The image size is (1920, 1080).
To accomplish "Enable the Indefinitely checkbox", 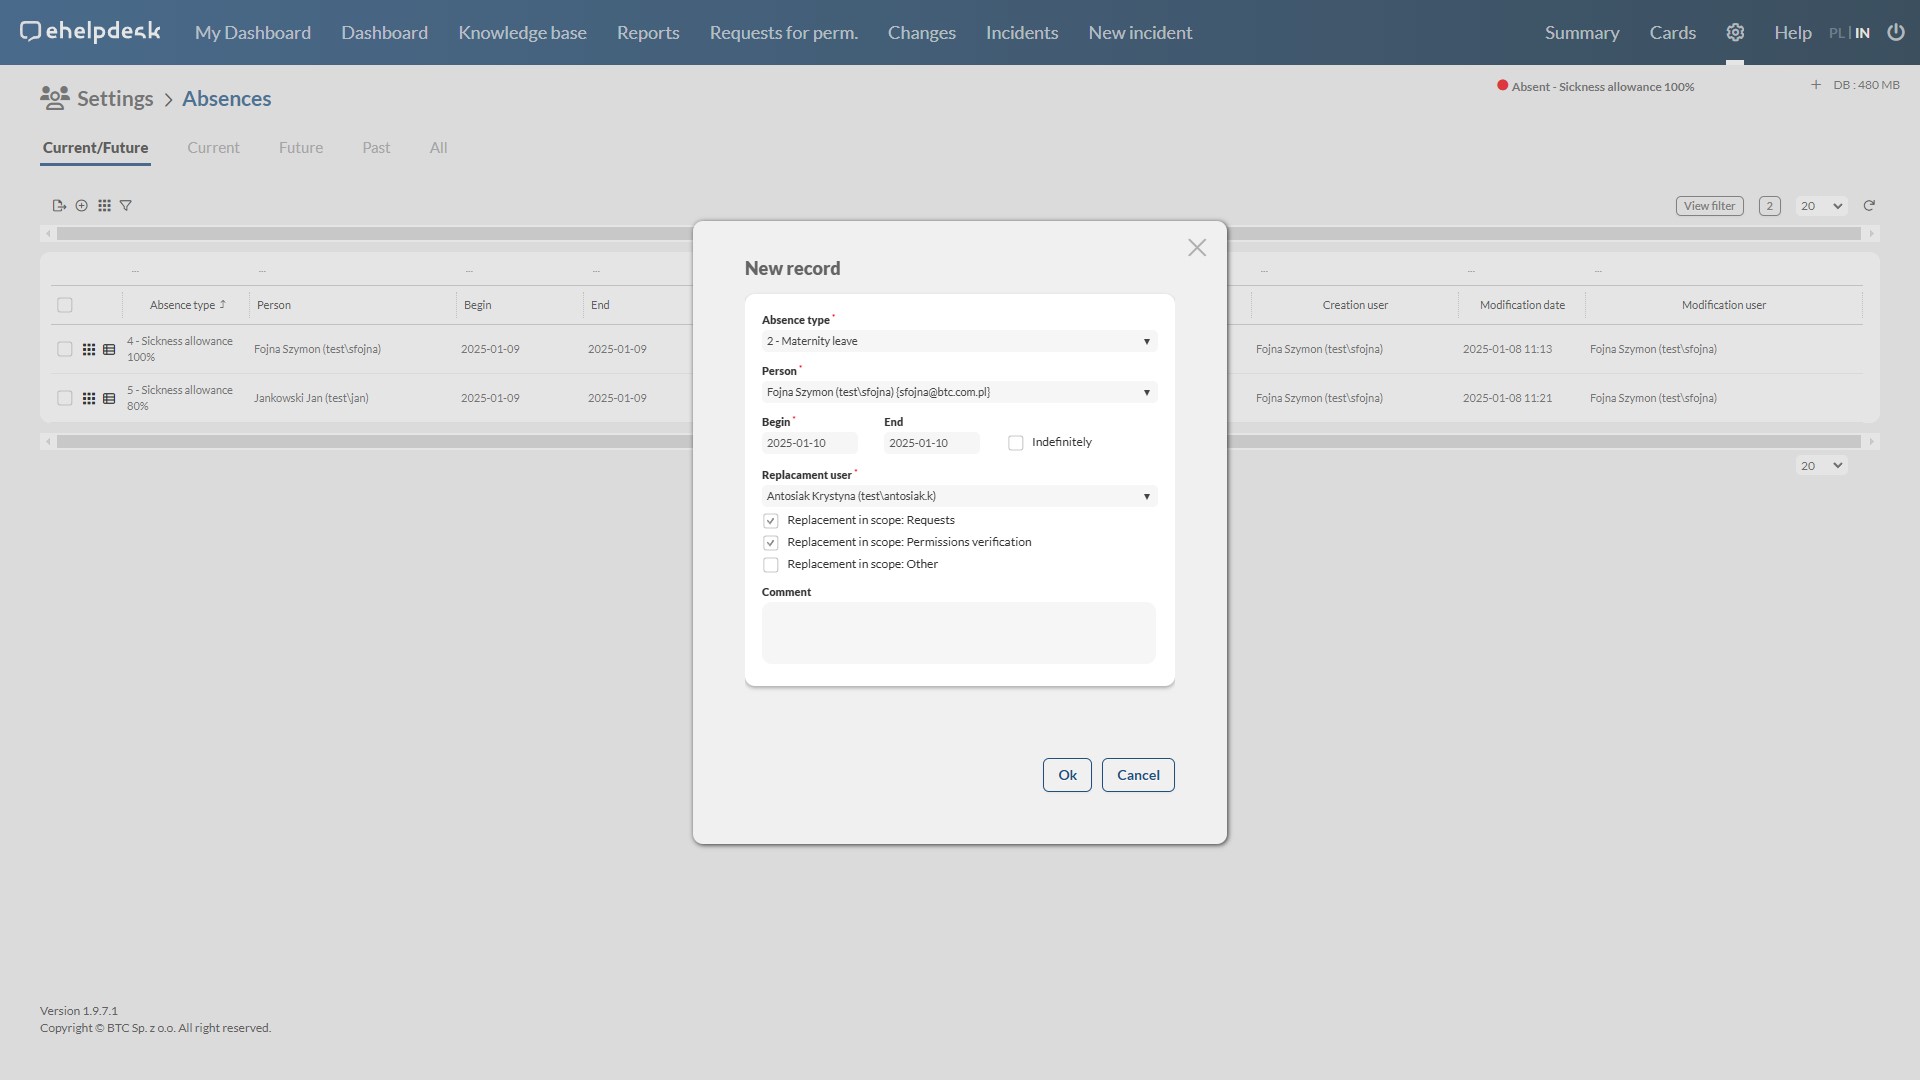I will [1016, 443].
